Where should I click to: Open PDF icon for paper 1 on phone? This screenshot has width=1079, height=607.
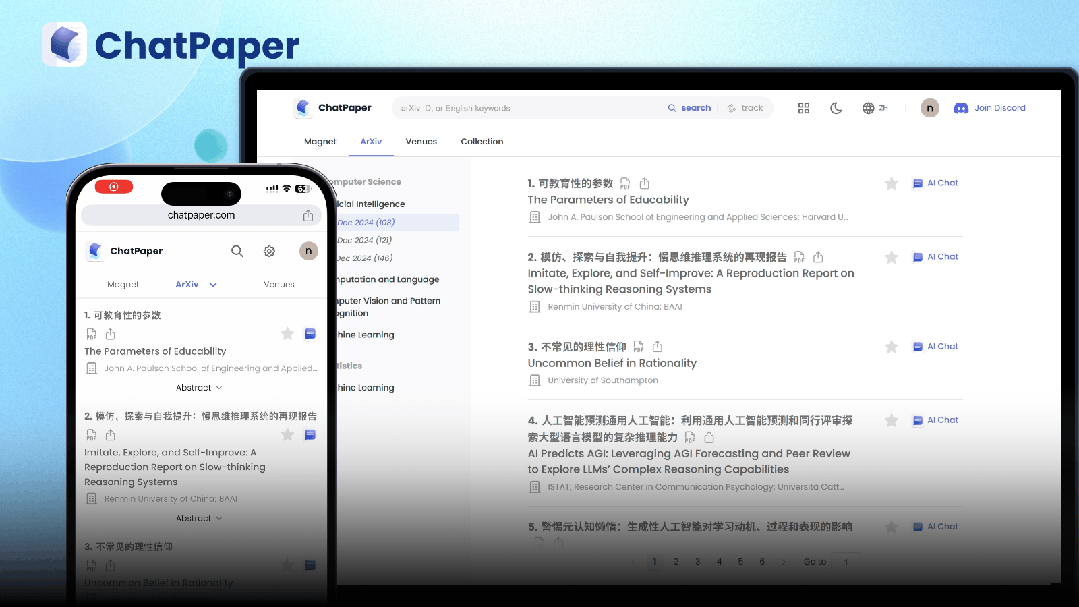(91, 334)
